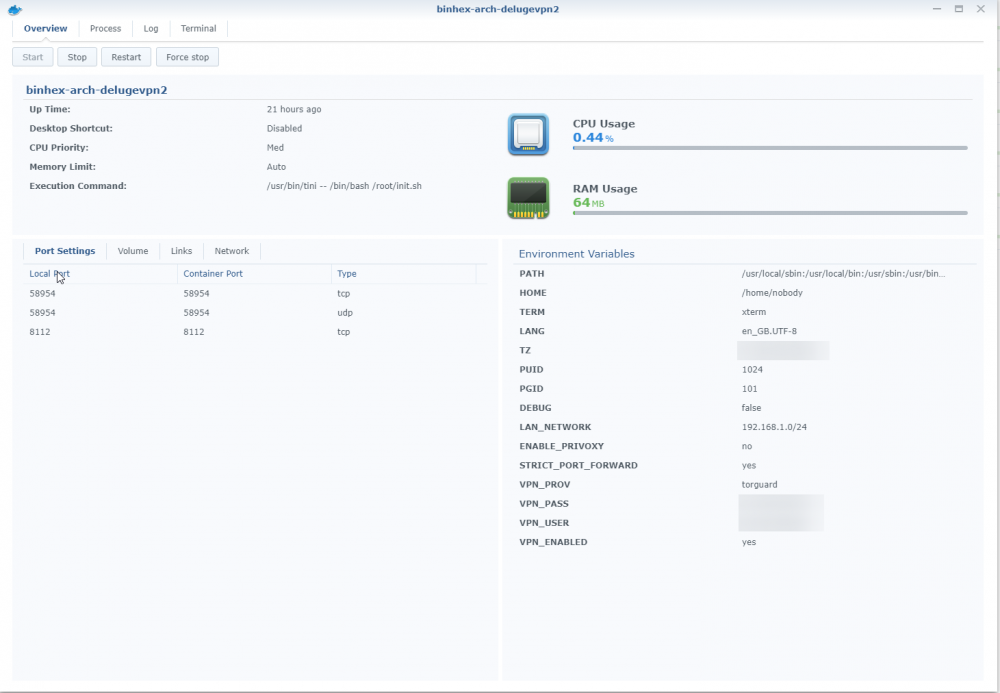
Task: Click the Memory Limit Auto value
Action: tap(276, 167)
